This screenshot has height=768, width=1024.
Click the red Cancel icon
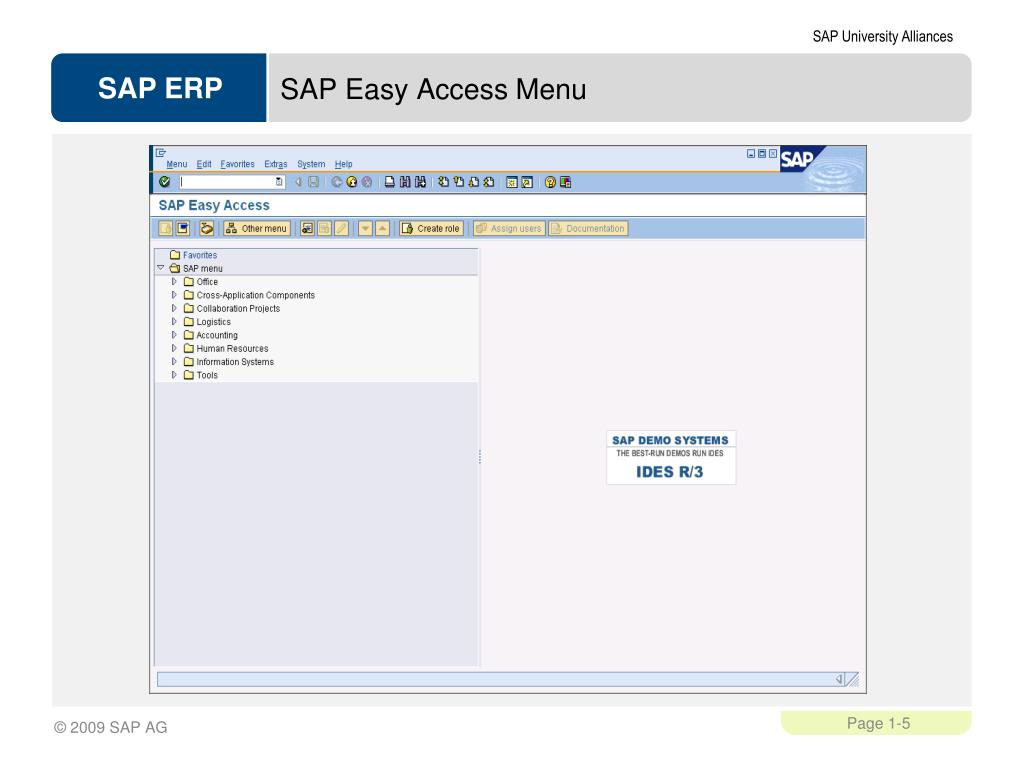point(367,182)
